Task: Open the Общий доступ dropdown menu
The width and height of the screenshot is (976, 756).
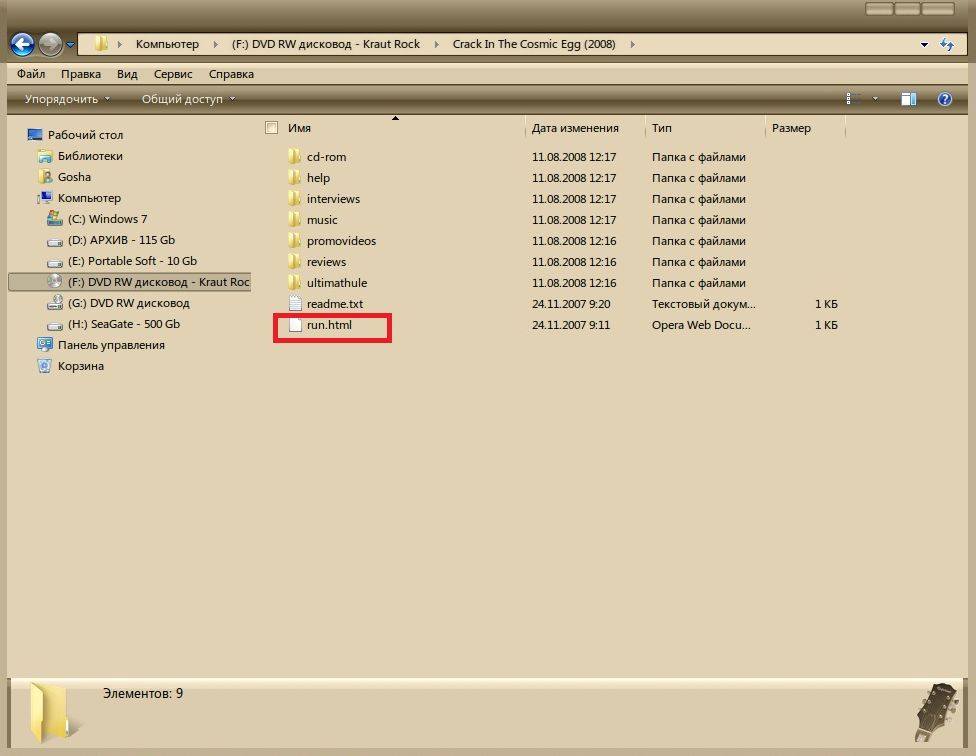Action: click(x=188, y=99)
